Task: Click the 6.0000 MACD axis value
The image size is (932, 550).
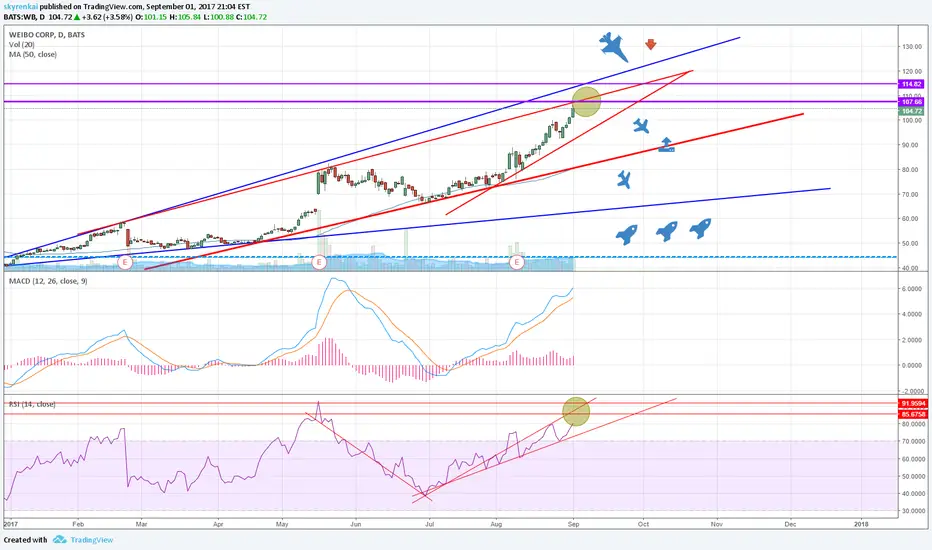Action: coord(912,289)
